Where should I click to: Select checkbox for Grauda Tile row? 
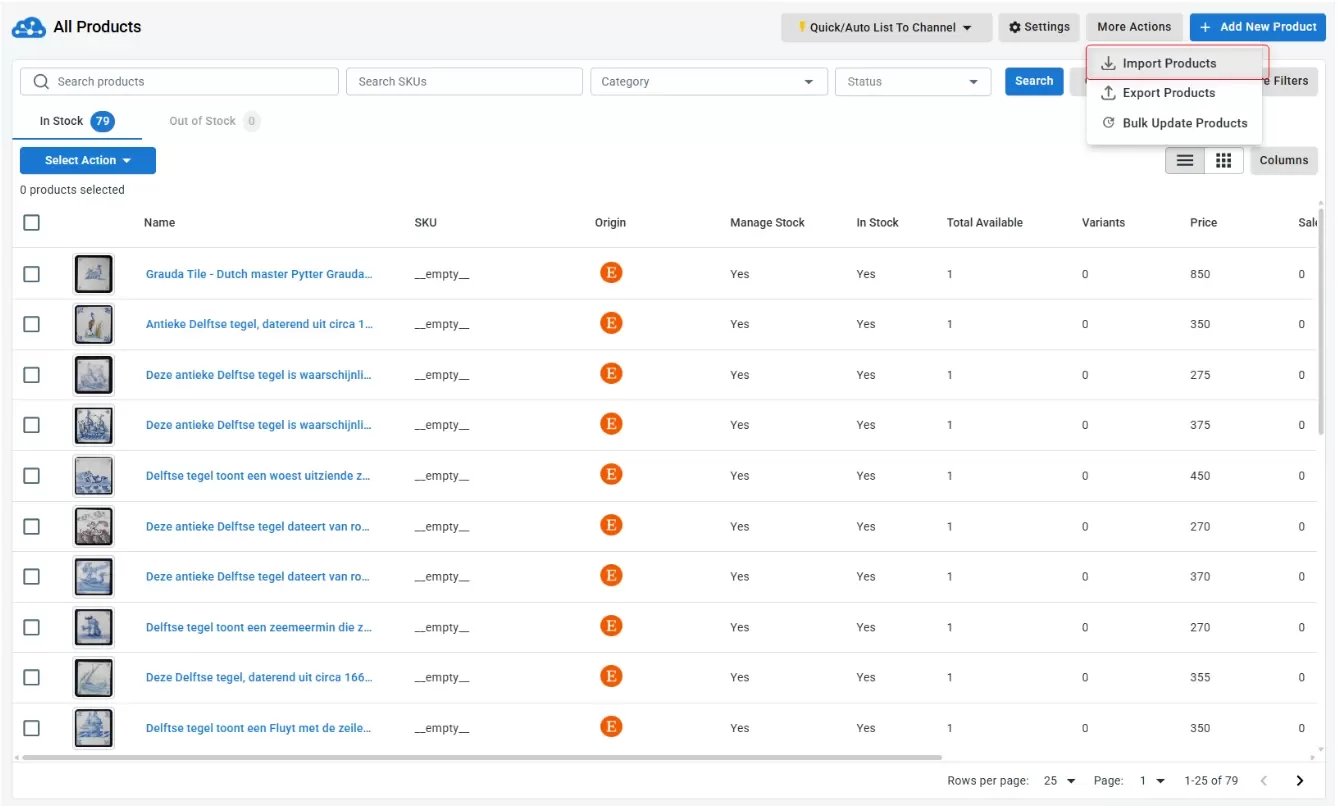(x=32, y=274)
